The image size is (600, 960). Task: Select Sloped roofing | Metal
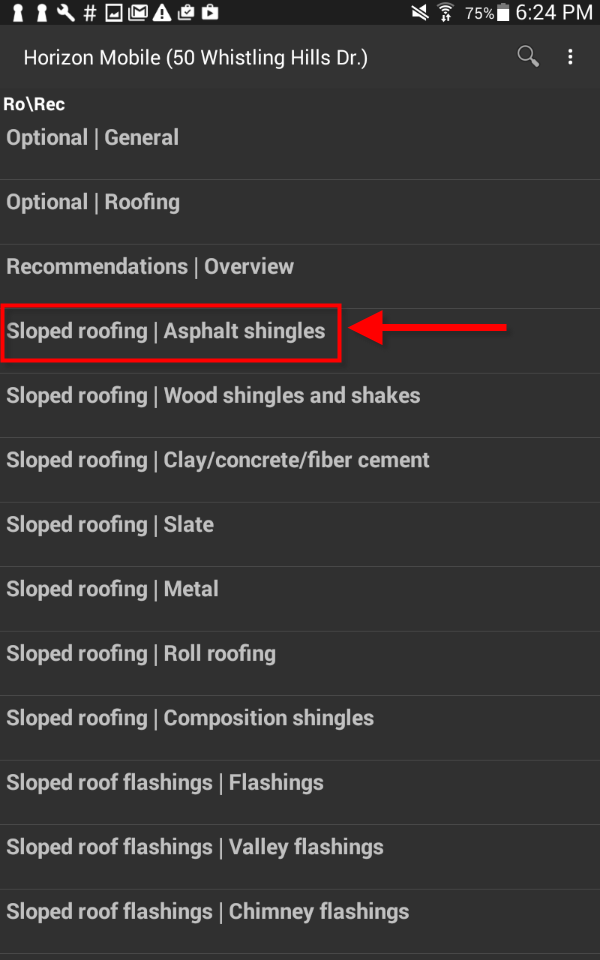point(112,589)
